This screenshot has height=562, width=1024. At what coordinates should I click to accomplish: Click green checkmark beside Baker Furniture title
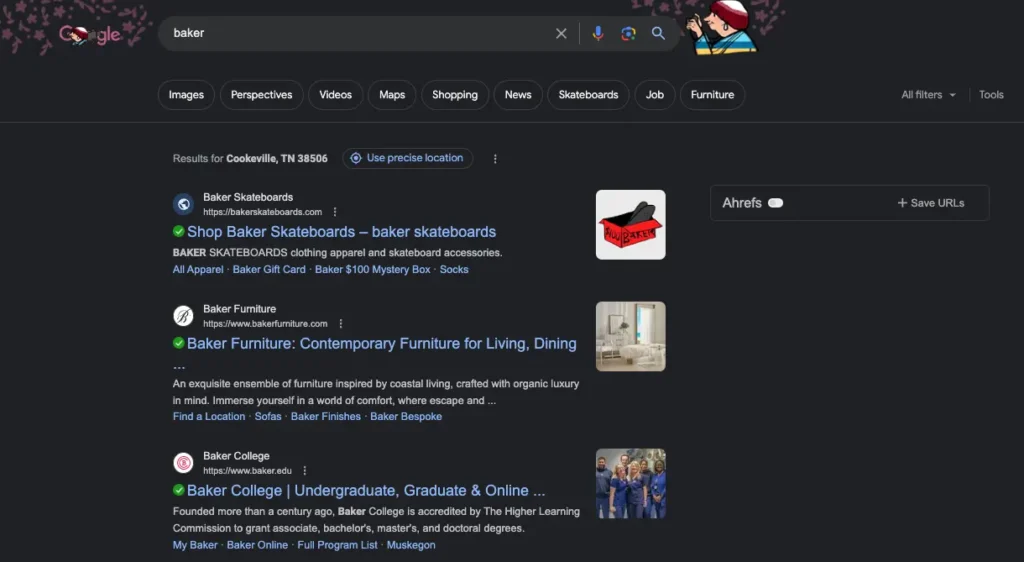click(178, 343)
